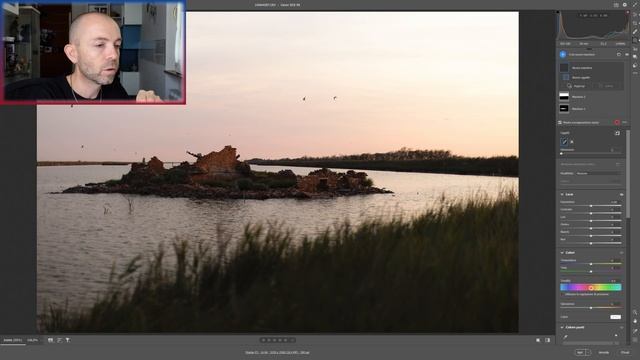The width and height of the screenshot is (640, 360).
Task: Click the blue Create new mask plus icon
Action: pos(563,54)
